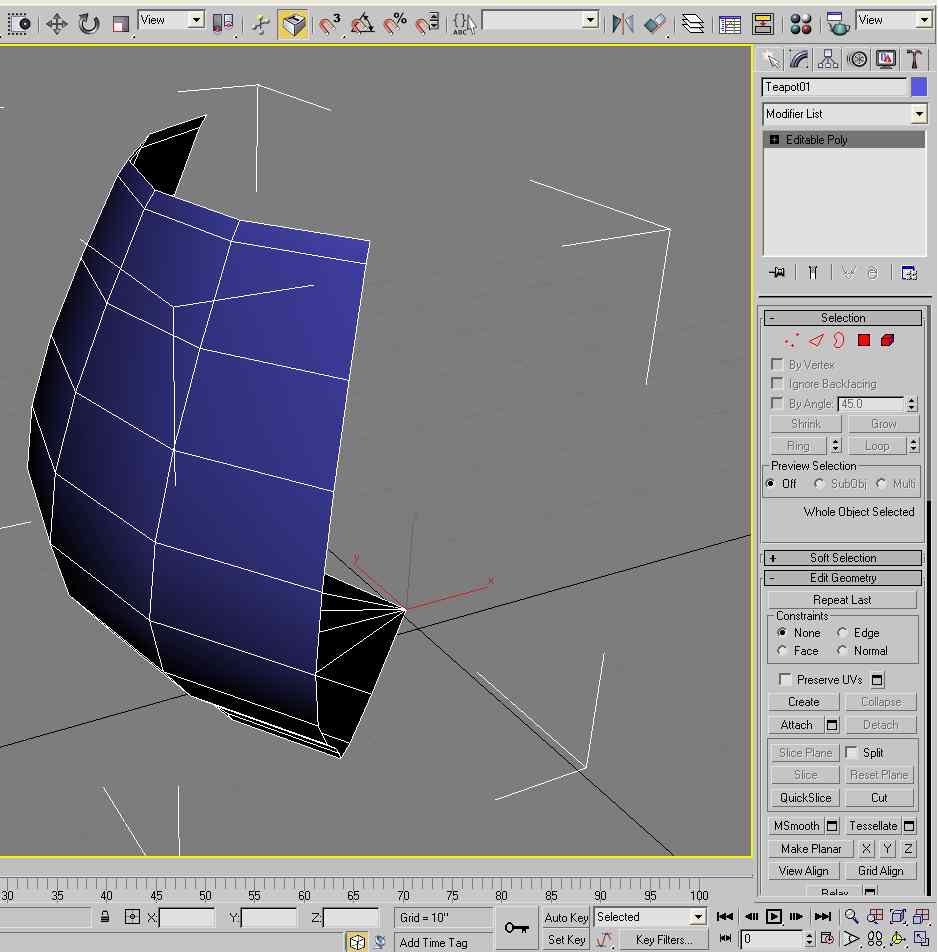Toggle the 3D Snaps magnet icon
Screen dimensions: 938x952
[x=329, y=23]
